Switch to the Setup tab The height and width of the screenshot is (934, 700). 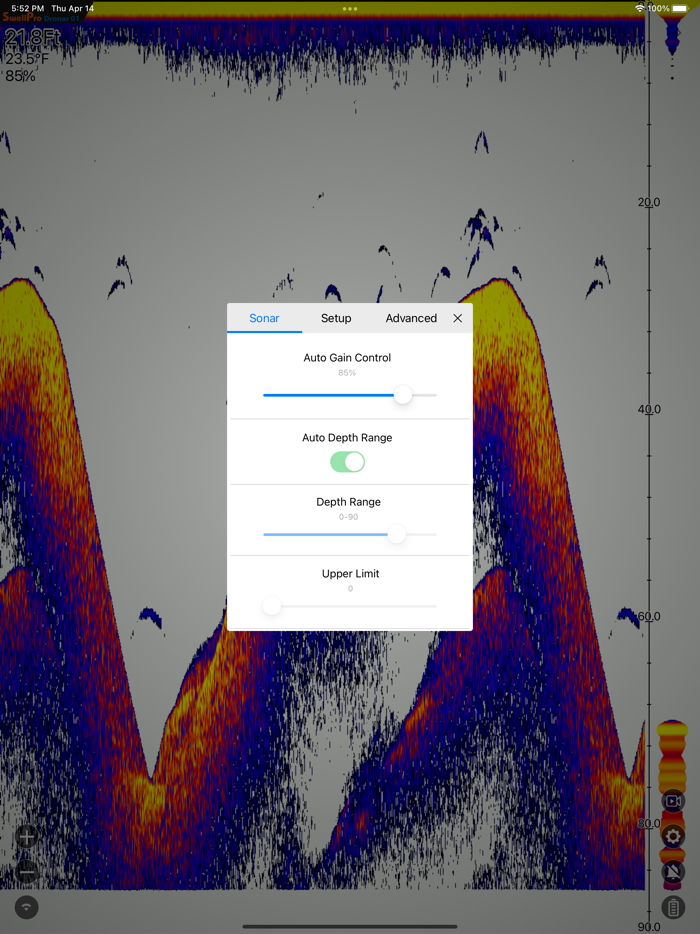(336, 318)
